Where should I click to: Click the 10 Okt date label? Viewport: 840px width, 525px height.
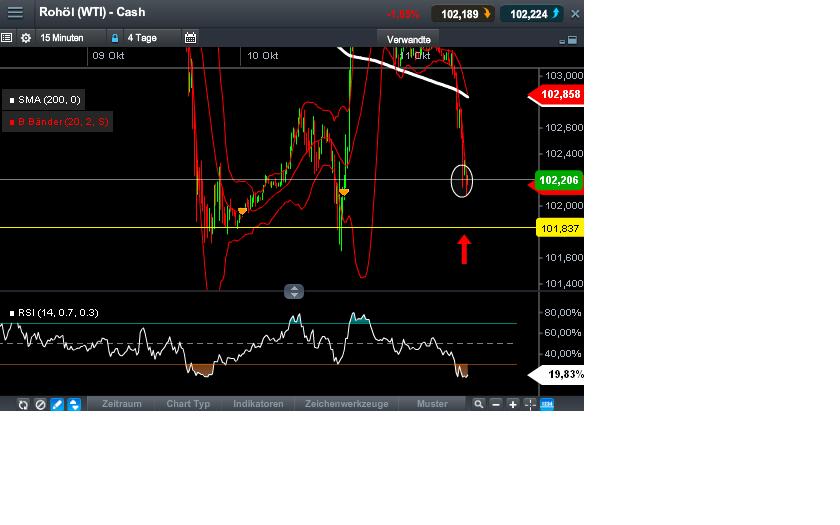[262, 56]
